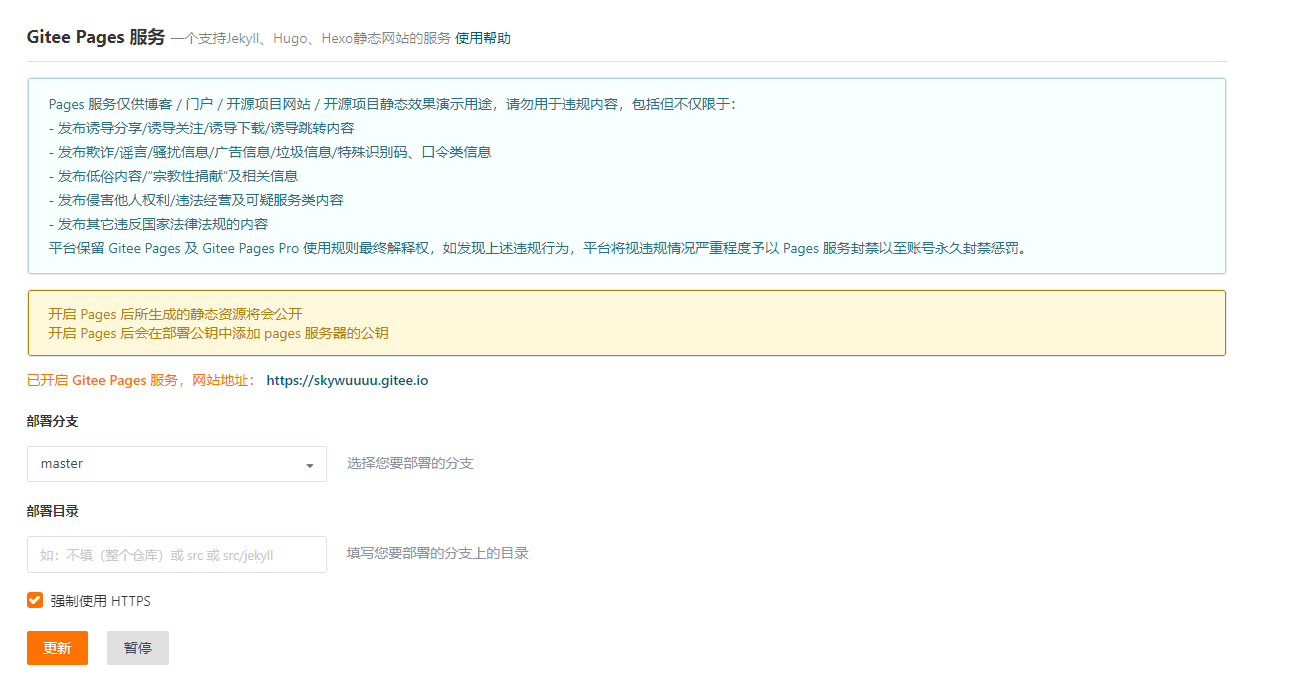Open the 使用帮助 help link
The width and height of the screenshot is (1293, 693).
coord(482,38)
